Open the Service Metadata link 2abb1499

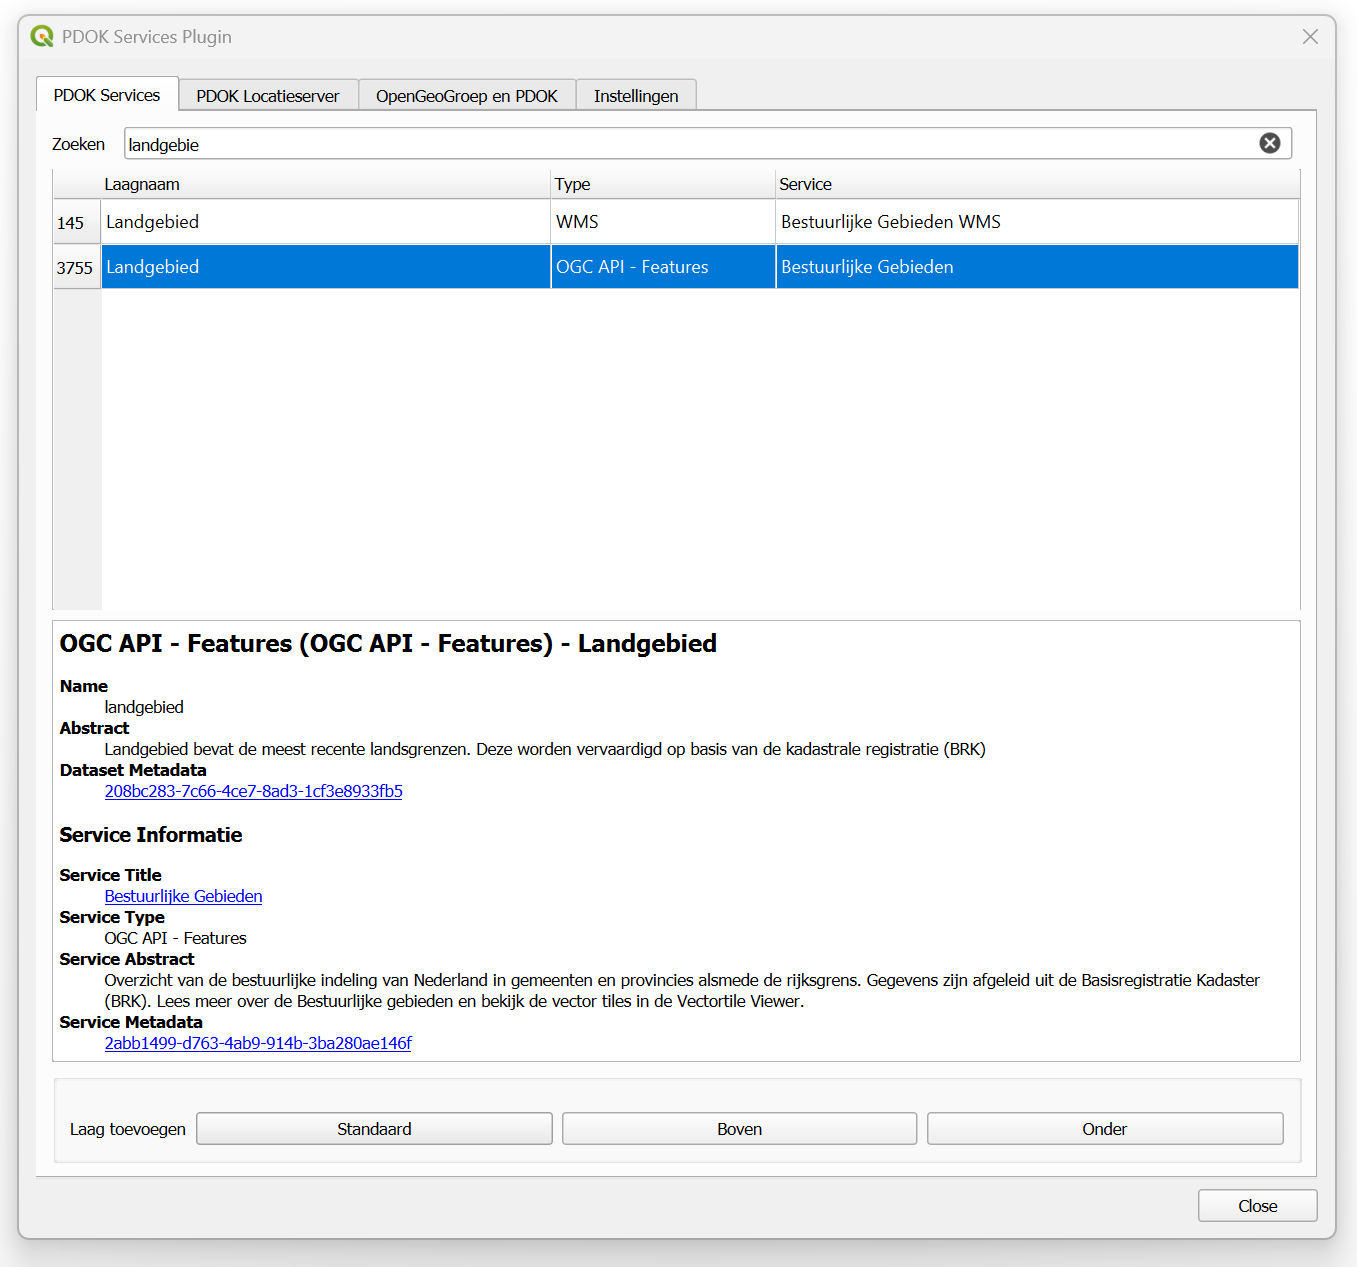tap(258, 1043)
